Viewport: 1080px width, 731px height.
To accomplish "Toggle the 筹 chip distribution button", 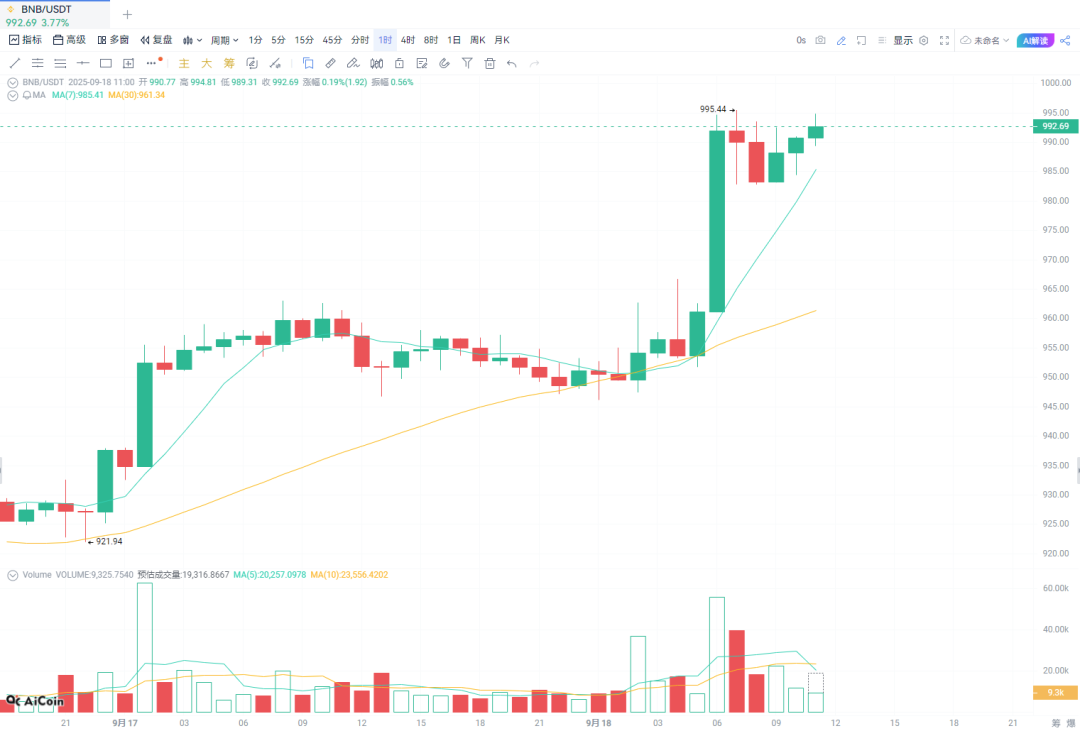I will 228,63.
